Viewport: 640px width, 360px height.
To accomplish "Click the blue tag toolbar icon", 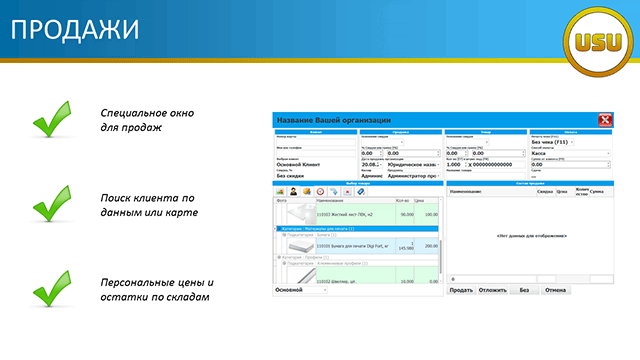I will (361, 191).
